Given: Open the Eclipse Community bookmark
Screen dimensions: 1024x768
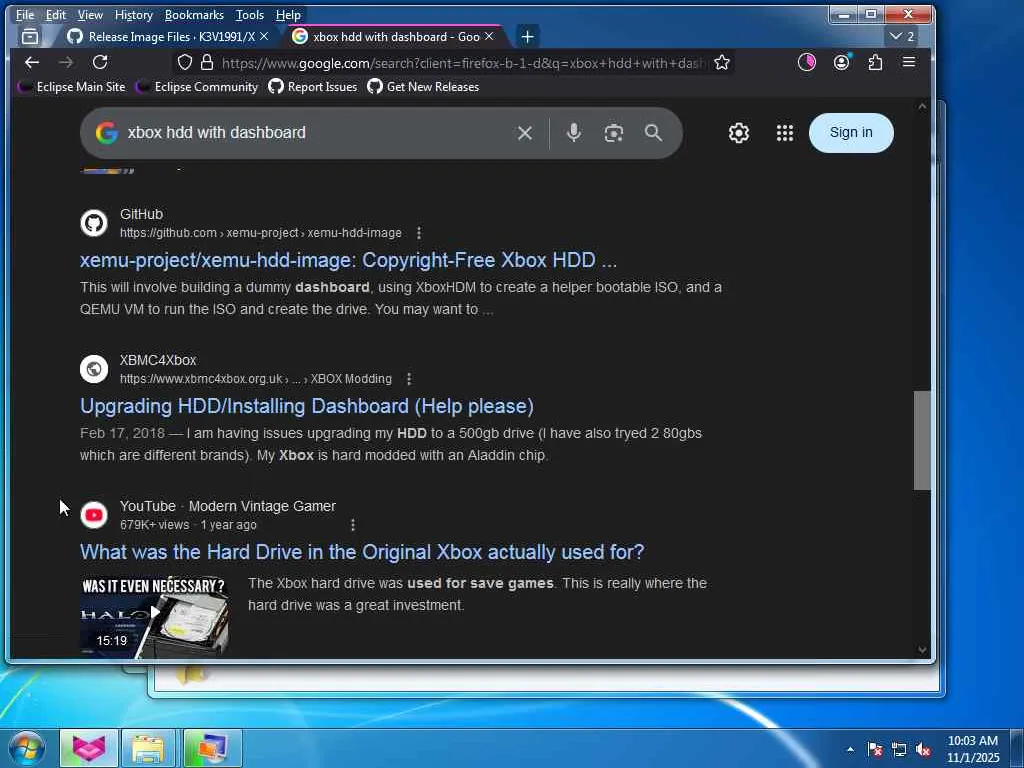Looking at the screenshot, I should (197, 87).
